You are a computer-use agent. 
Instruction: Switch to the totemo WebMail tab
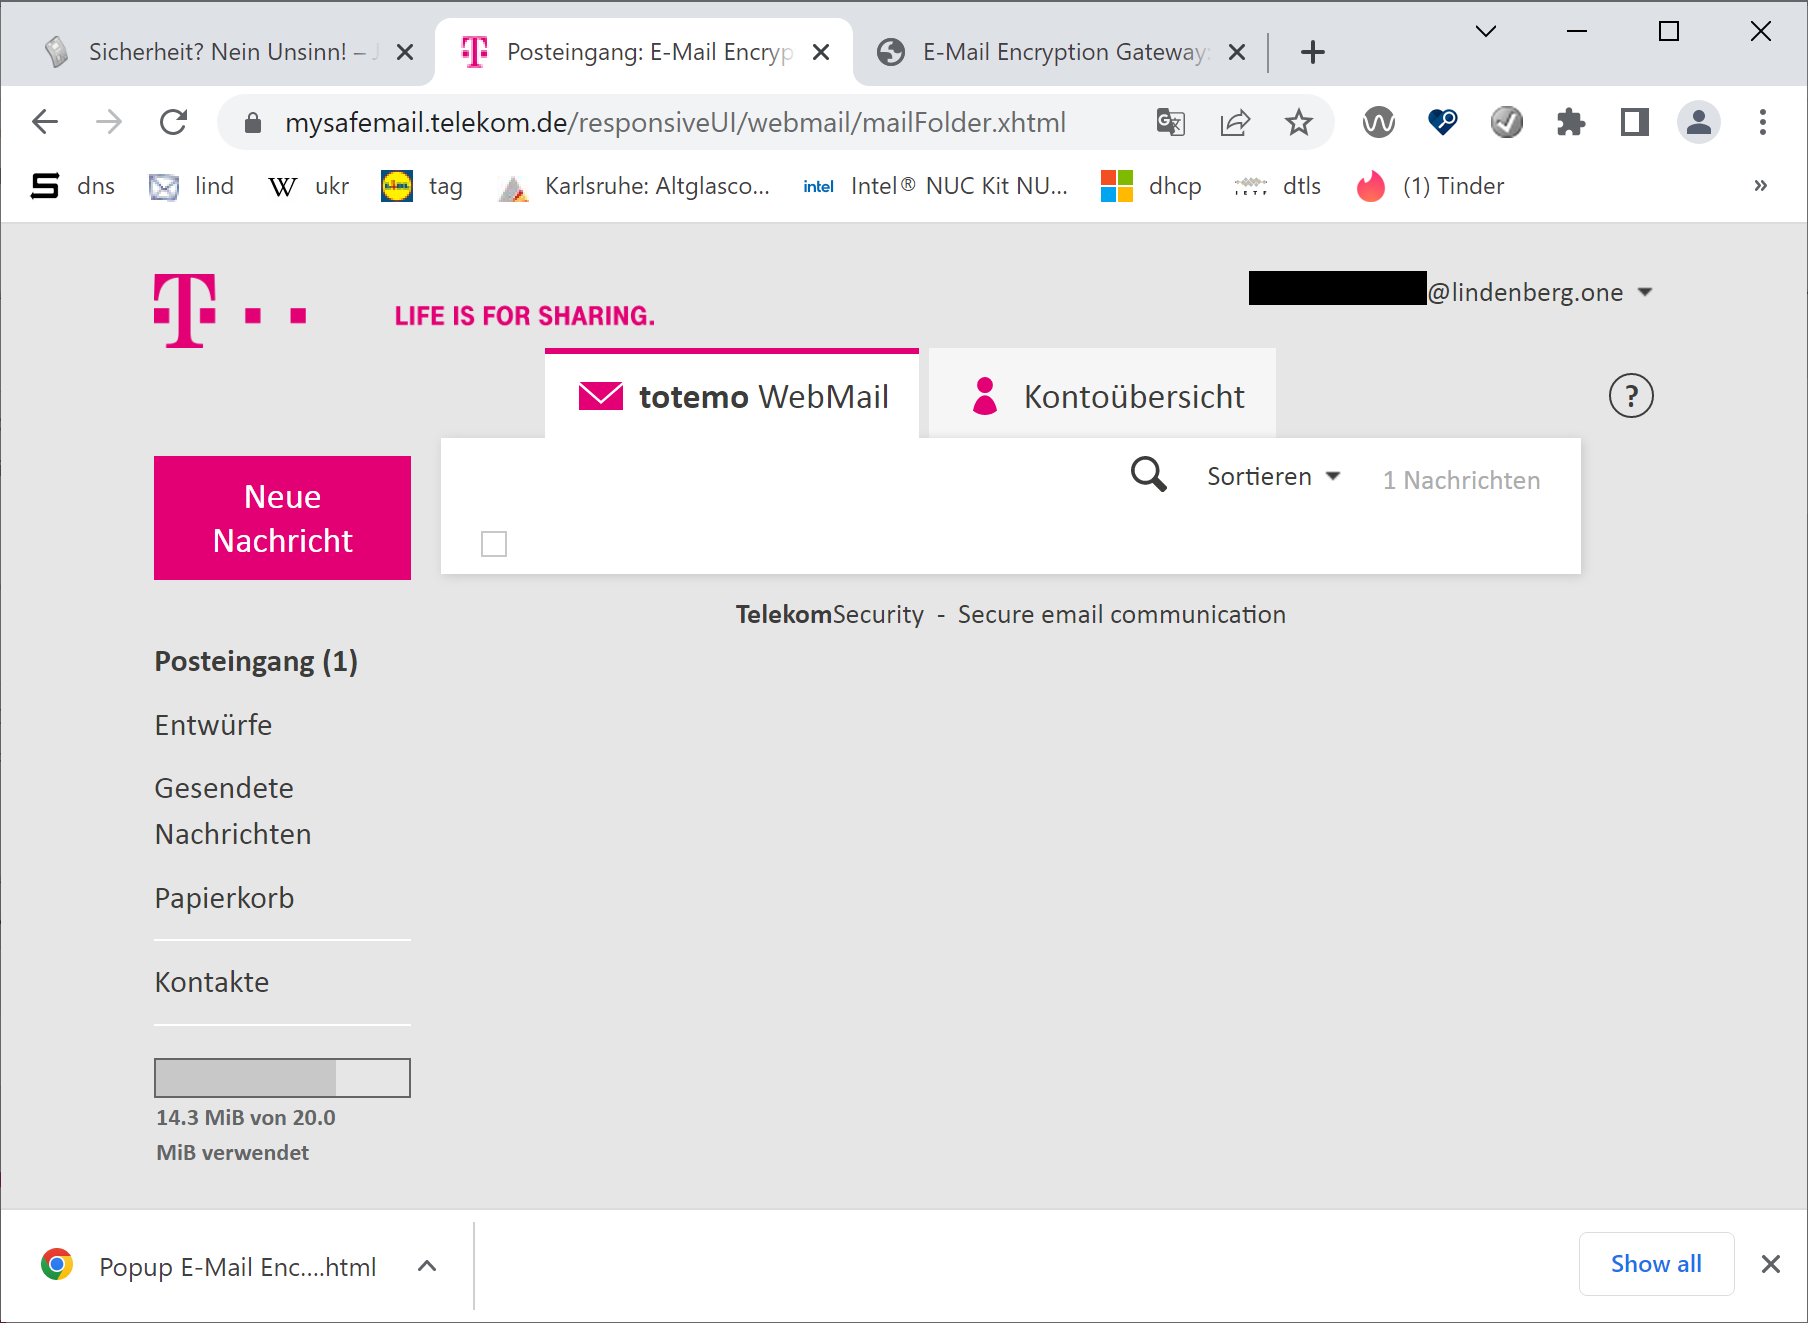(x=732, y=396)
